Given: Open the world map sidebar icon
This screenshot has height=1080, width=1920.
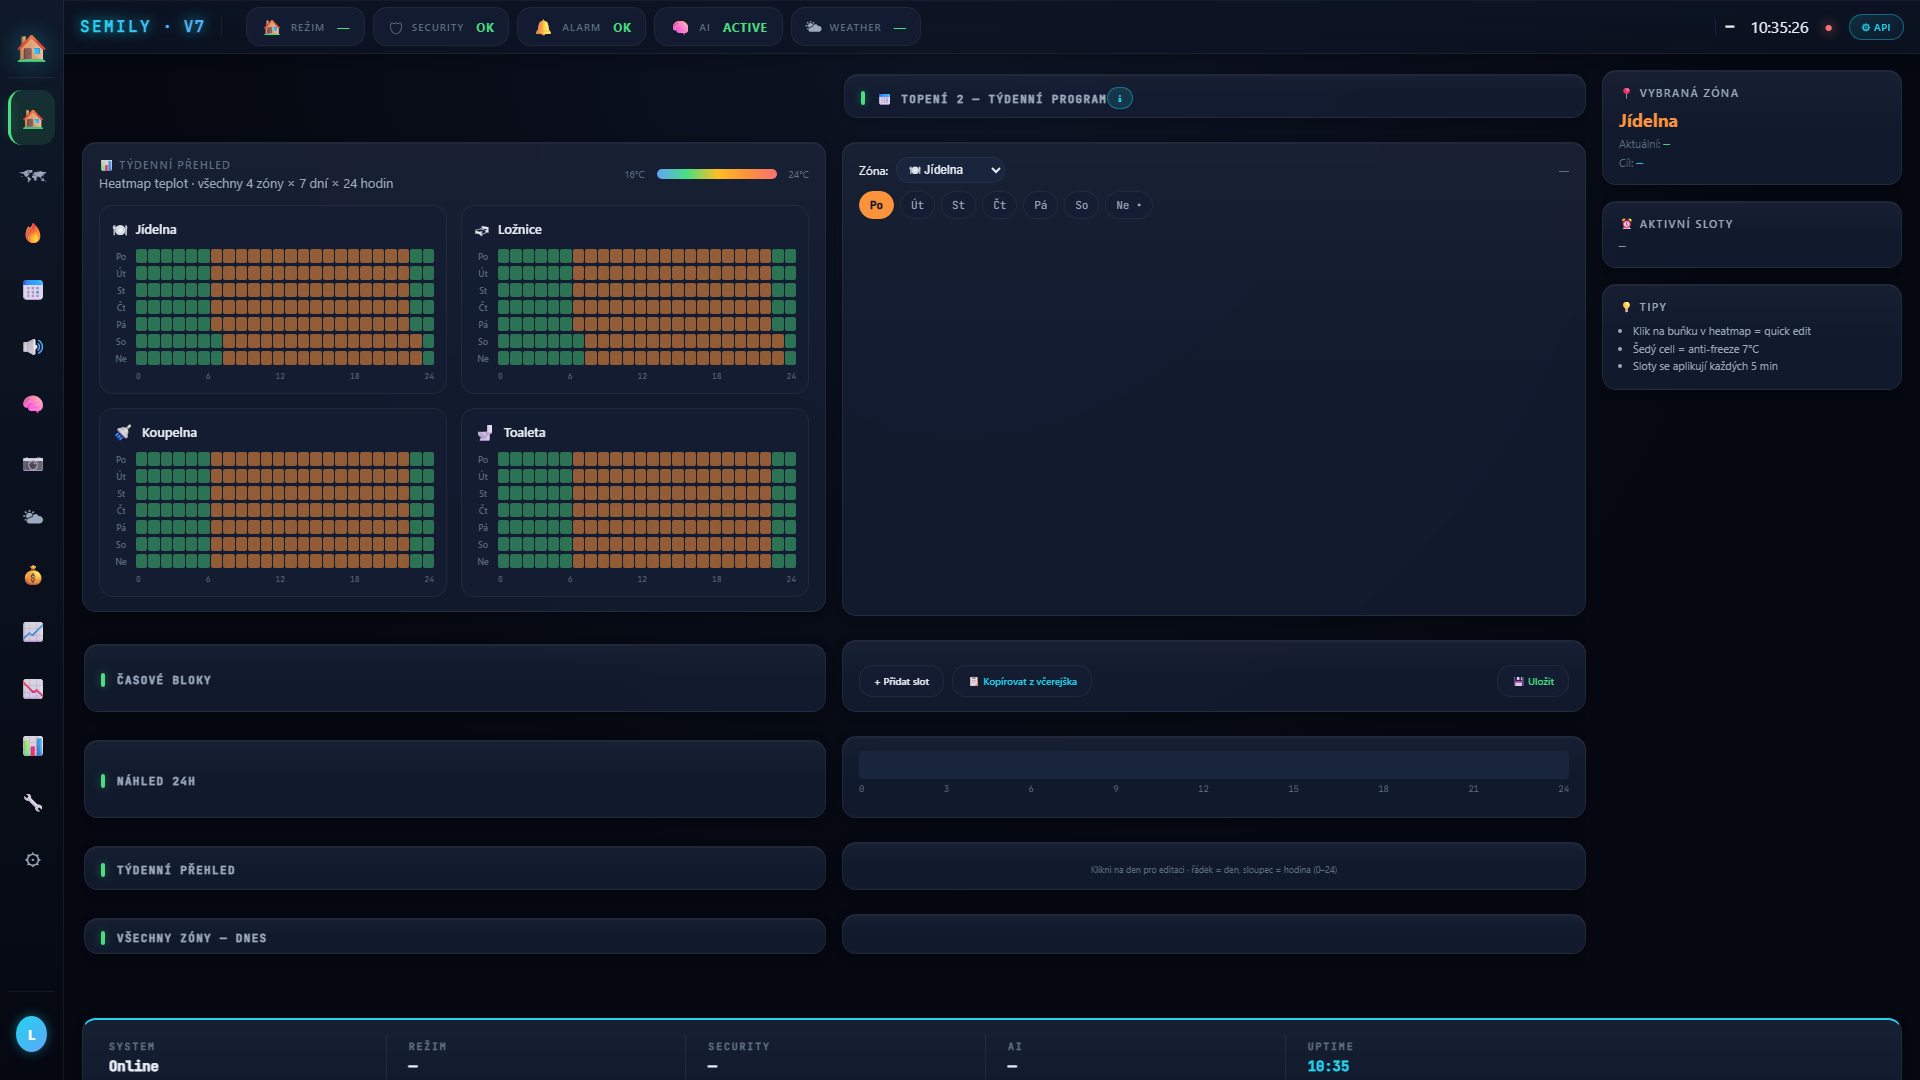Looking at the screenshot, I should 33,176.
